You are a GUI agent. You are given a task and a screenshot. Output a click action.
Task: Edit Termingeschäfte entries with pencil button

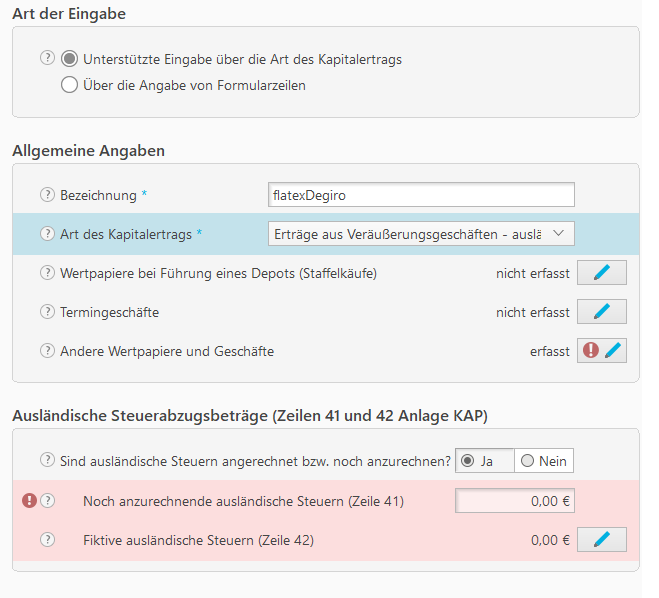click(x=601, y=312)
